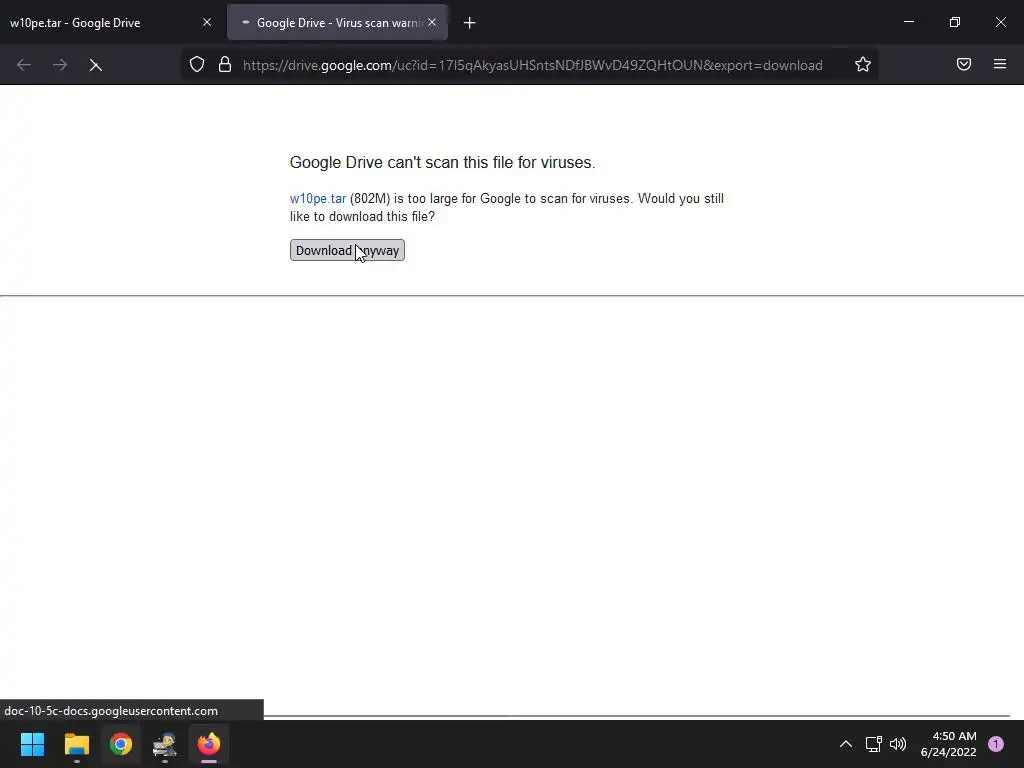The height and width of the screenshot is (768, 1024).
Task: Restore down the Firefox window
Action: click(955, 22)
